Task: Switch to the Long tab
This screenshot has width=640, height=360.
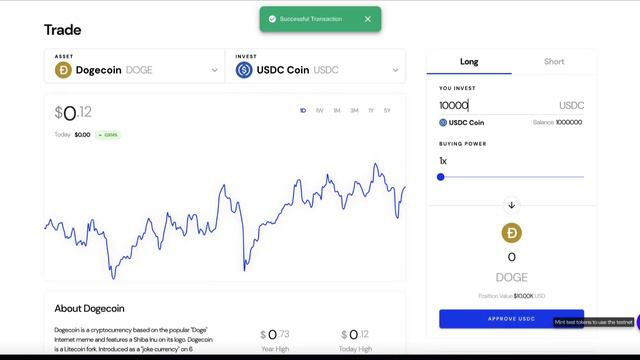Action: (469, 62)
